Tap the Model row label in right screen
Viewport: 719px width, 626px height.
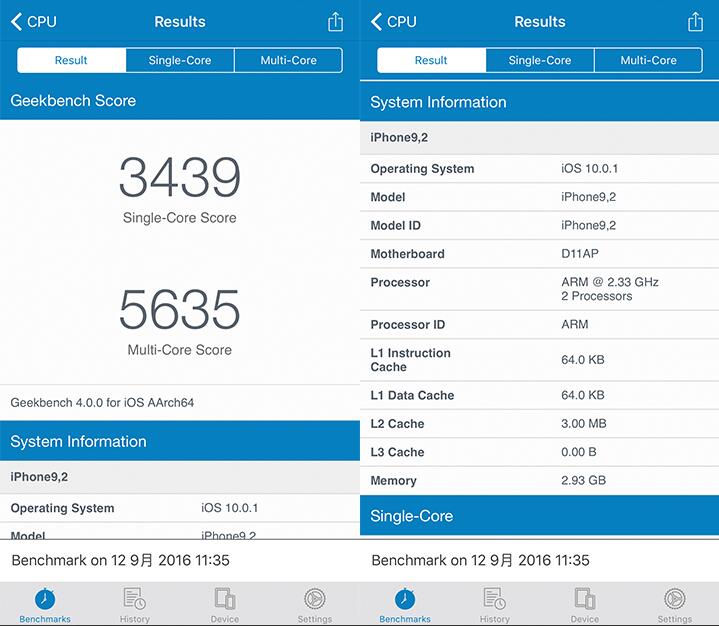tap(388, 197)
